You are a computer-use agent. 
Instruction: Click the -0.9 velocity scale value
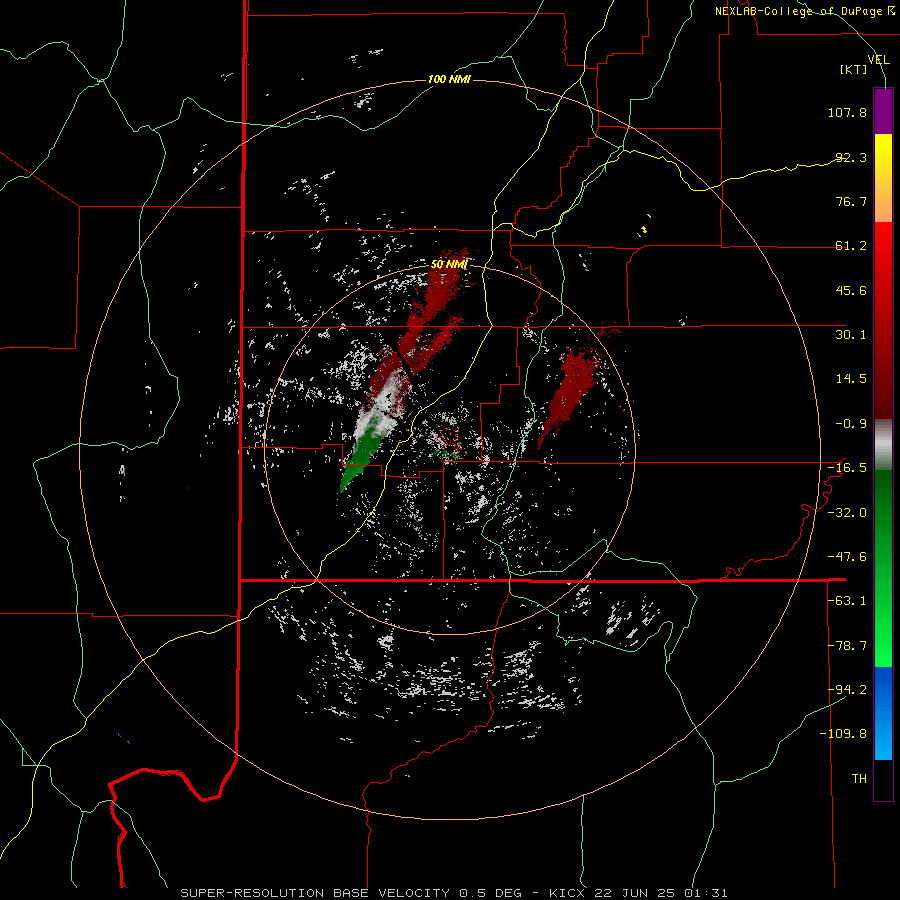[851, 424]
